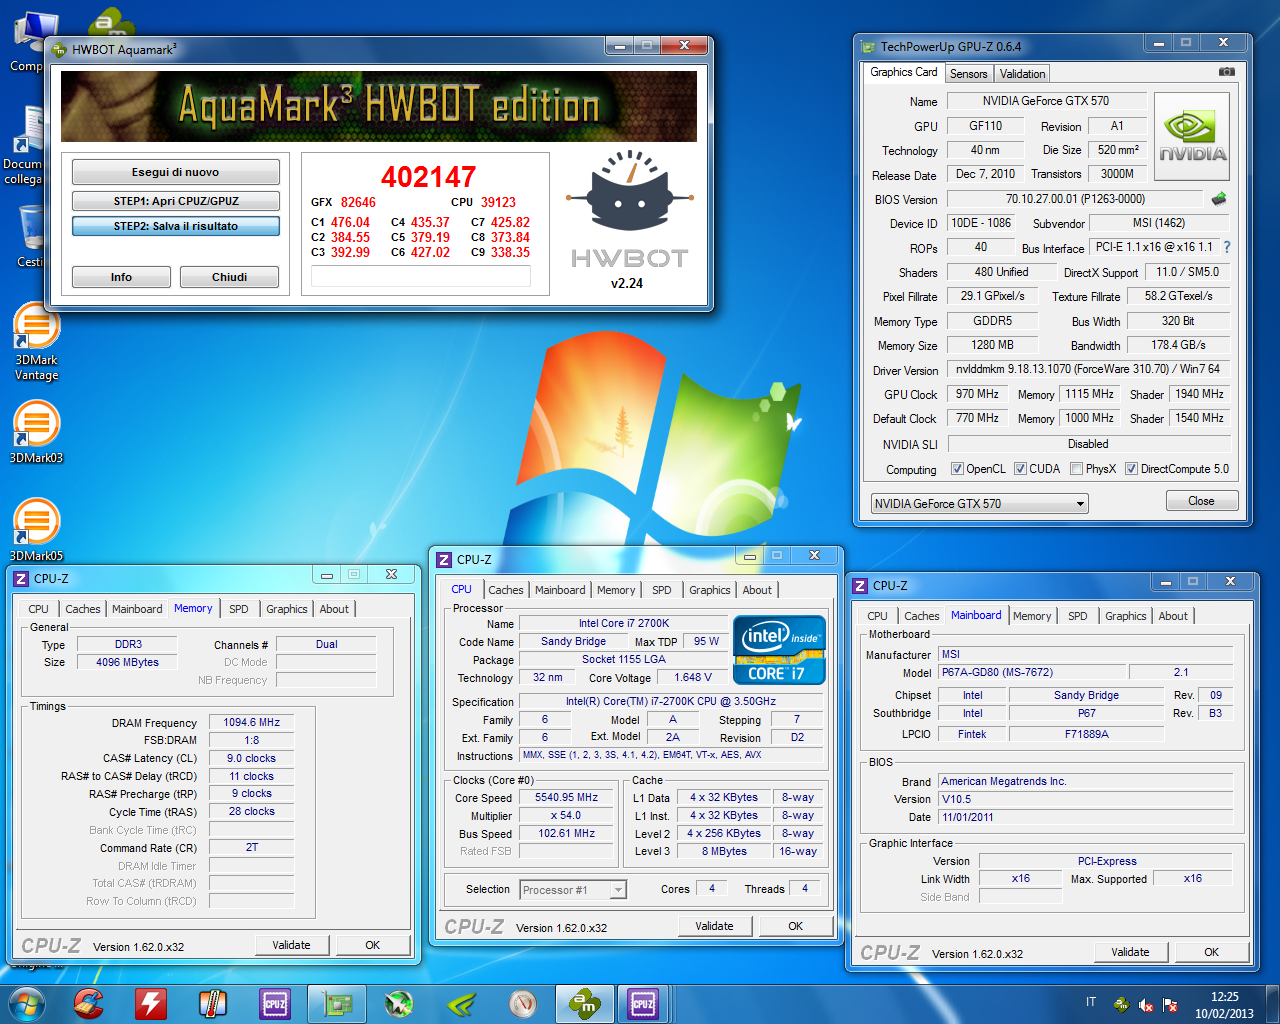
Task: Click the CPU-Z taskbar button next to Aquamark
Action: click(x=644, y=1003)
